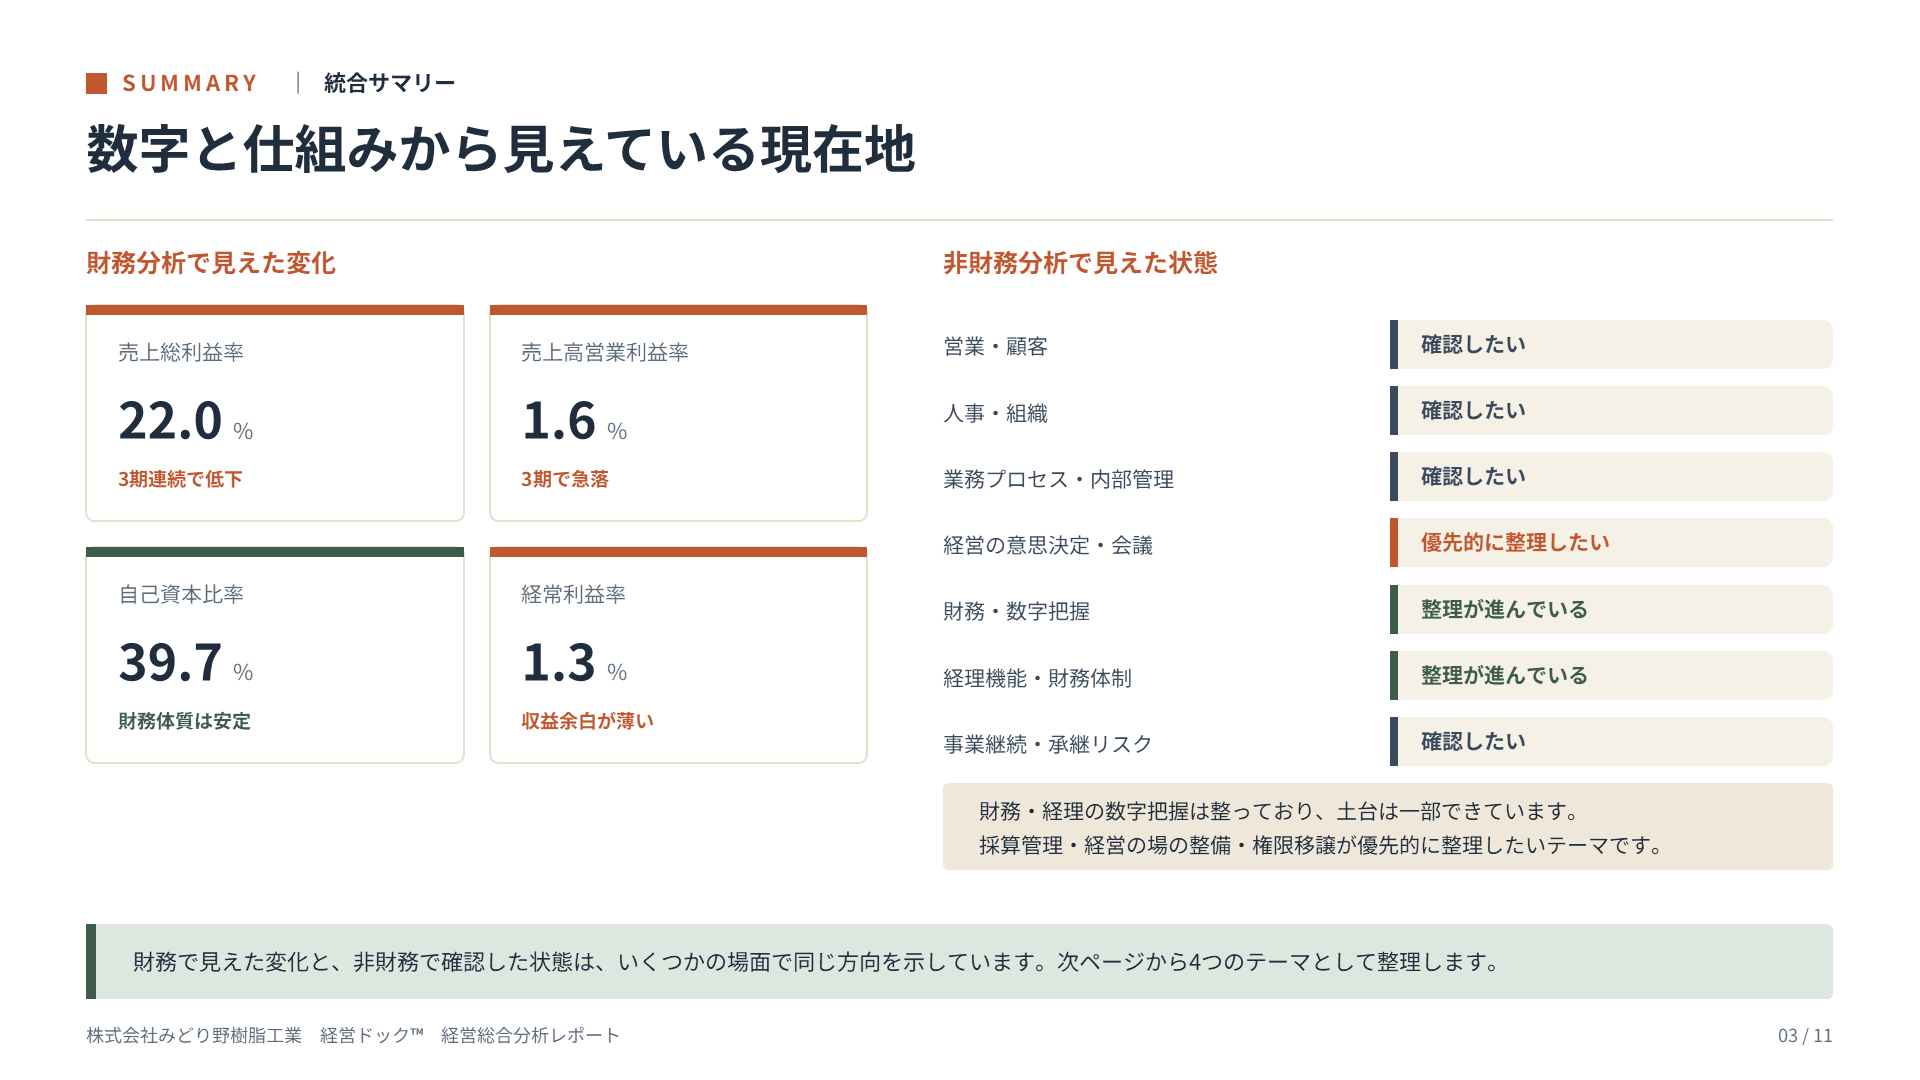Click the 確認したい status for 営業・顧客

click(1611, 344)
